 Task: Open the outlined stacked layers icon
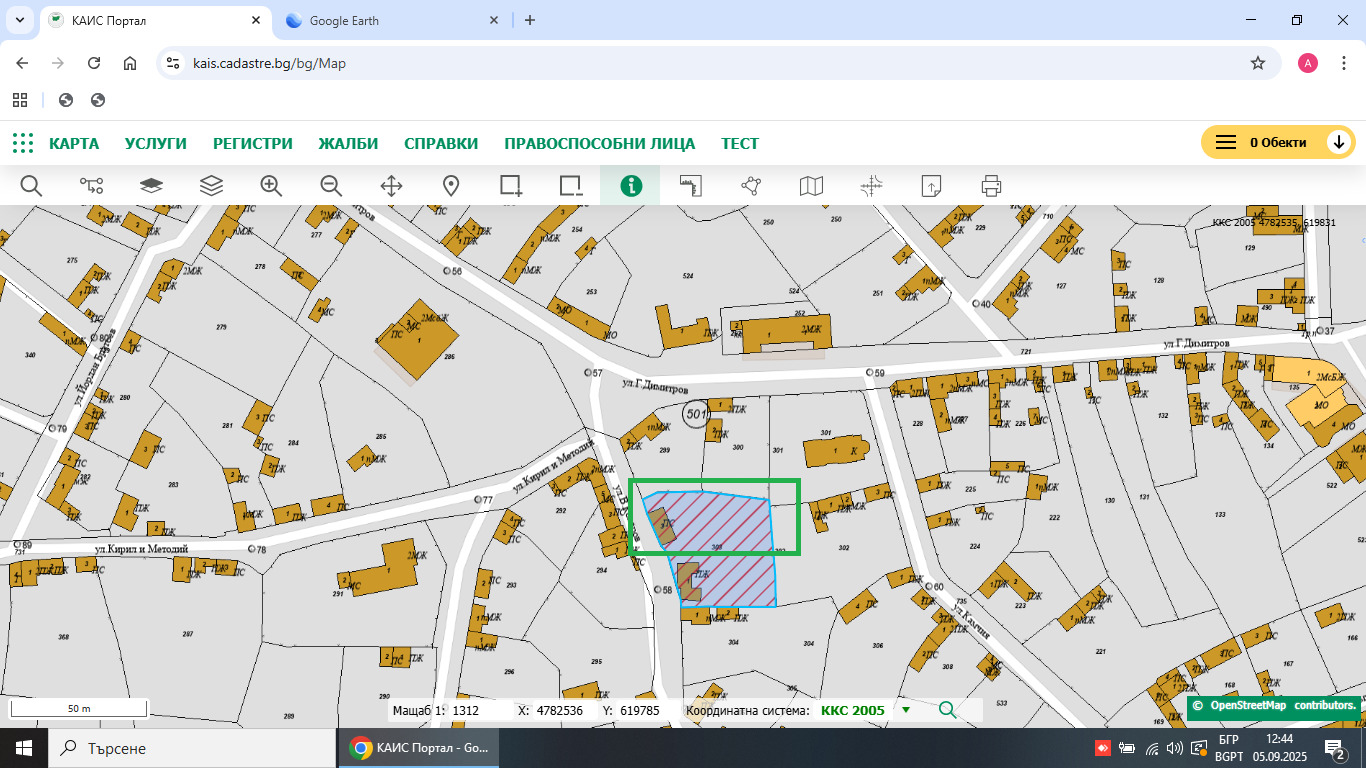click(211, 185)
